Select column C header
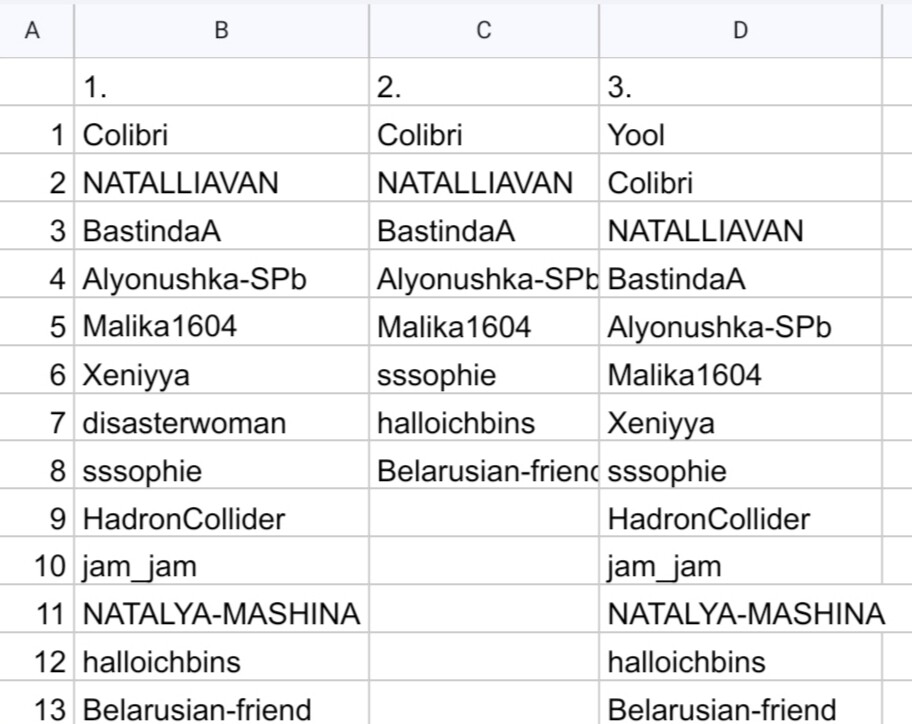 point(484,31)
